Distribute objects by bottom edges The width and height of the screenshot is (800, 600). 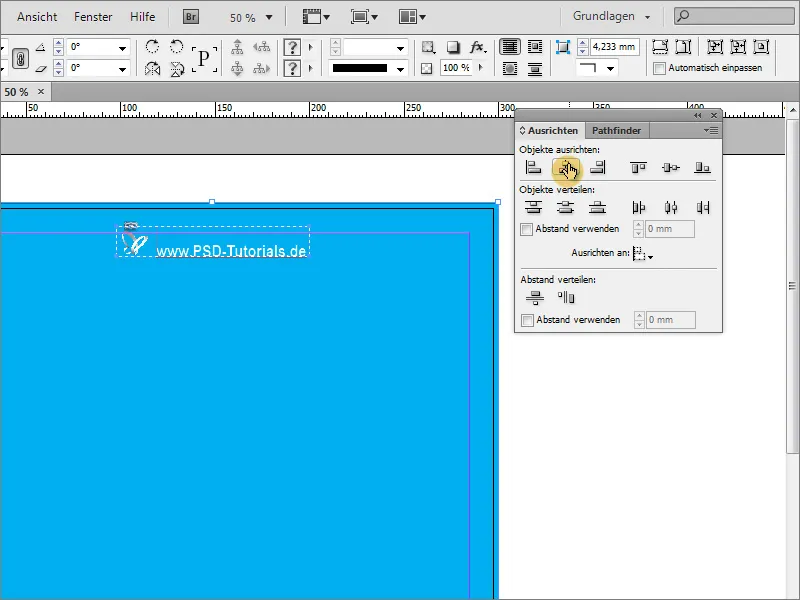click(597, 207)
